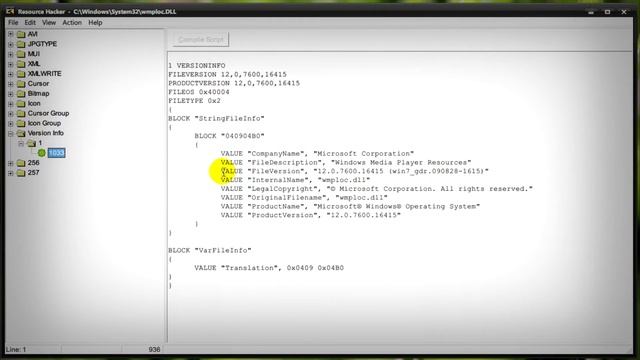Click the InternalName "wmploc.dll" line
This screenshot has width=640, height=360.
(296, 180)
